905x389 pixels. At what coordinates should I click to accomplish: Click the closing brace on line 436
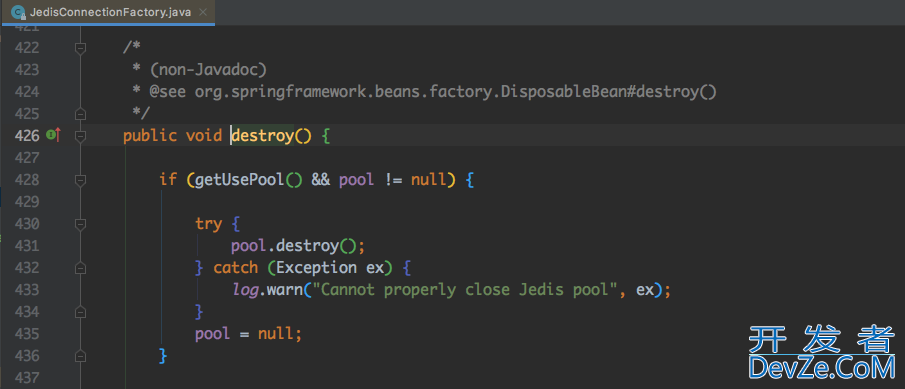click(163, 356)
